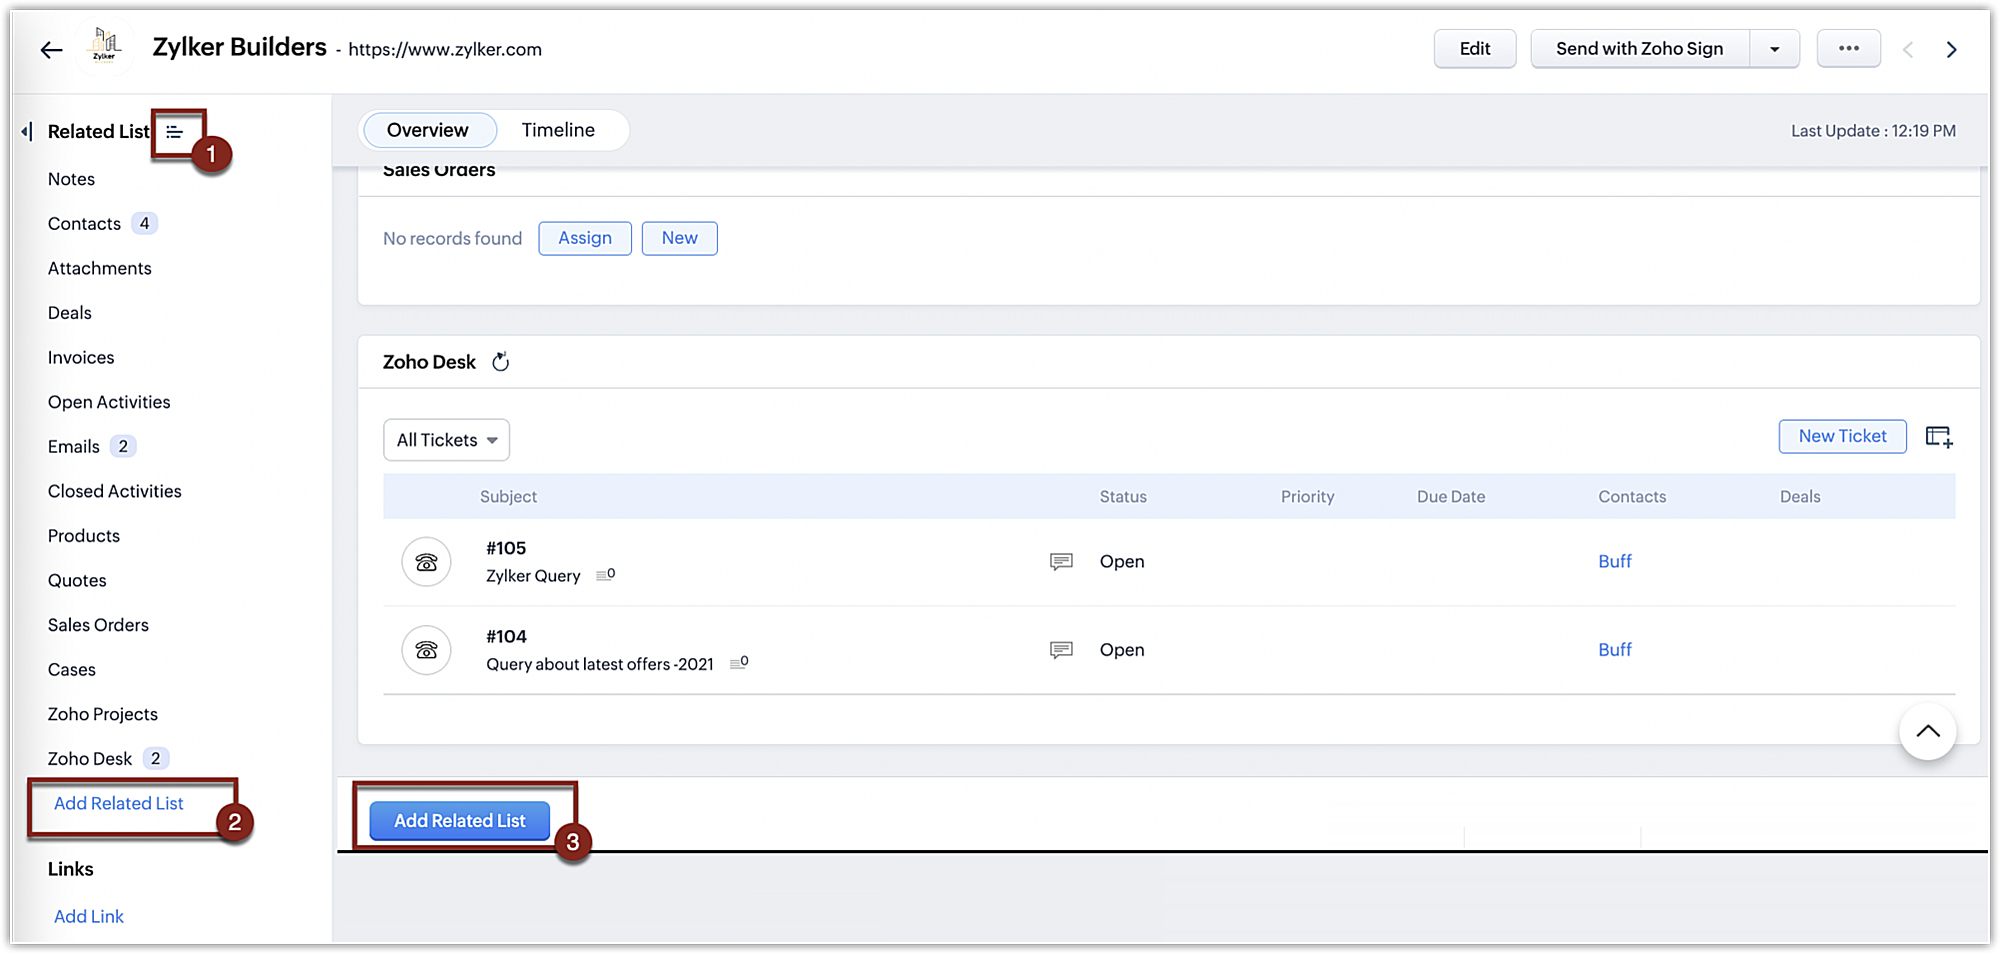Image resolution: width=2000 pixels, height=954 pixels.
Task: Jump to Open Activities in Related List
Action: pos(109,402)
